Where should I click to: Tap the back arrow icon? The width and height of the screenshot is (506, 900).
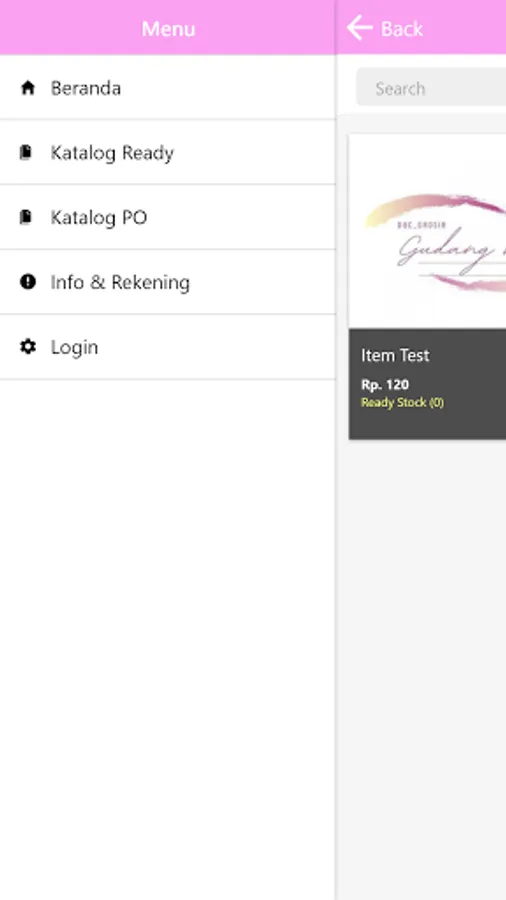point(360,28)
